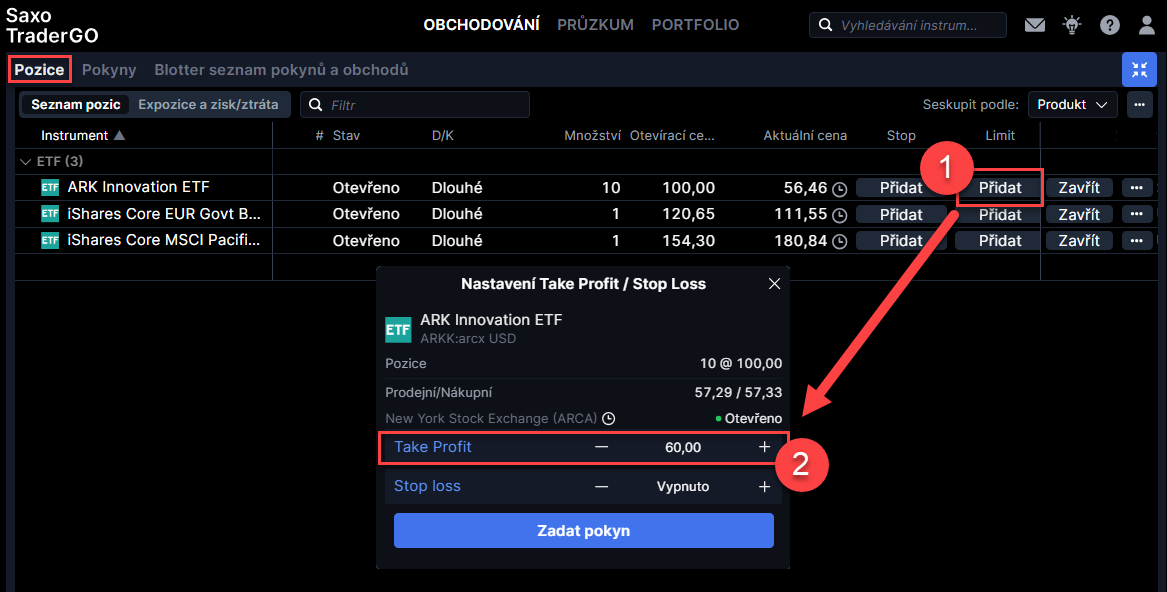Decrease Take Profit value with minus
Screen dimensions: 1167x592
[x=601, y=447]
